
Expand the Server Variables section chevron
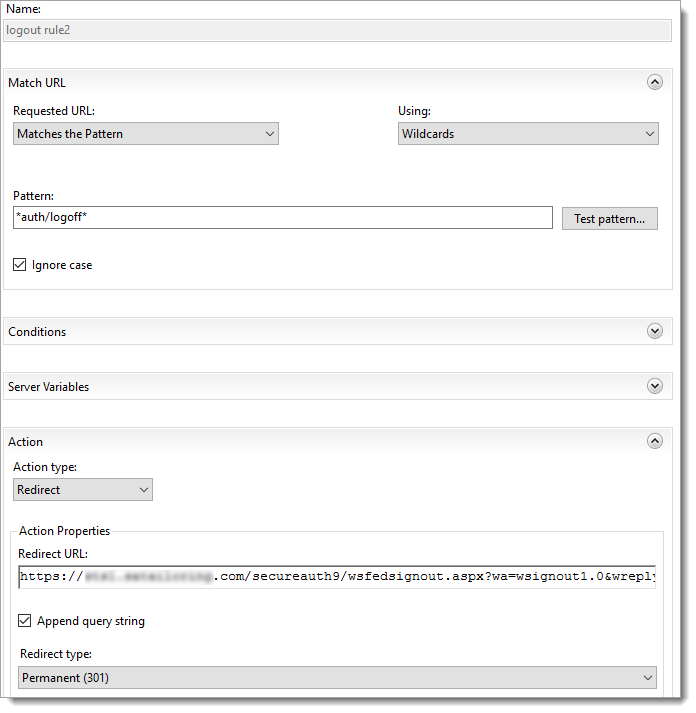[655, 386]
